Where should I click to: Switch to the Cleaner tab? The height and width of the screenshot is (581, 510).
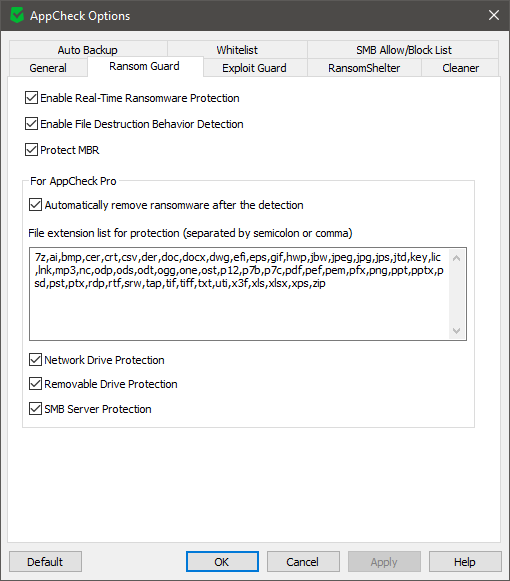(460, 68)
